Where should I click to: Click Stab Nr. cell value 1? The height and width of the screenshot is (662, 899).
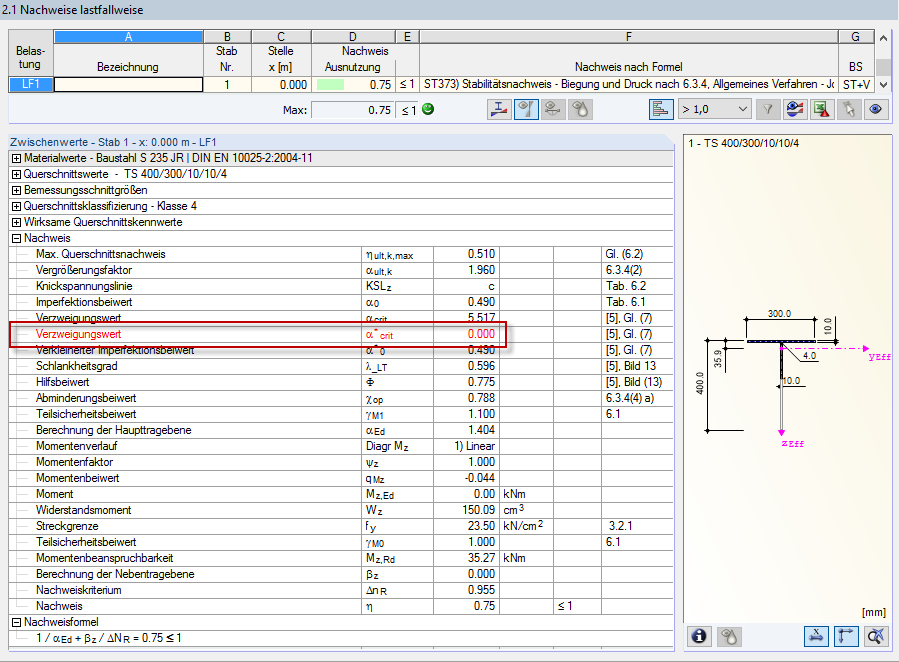point(227,84)
